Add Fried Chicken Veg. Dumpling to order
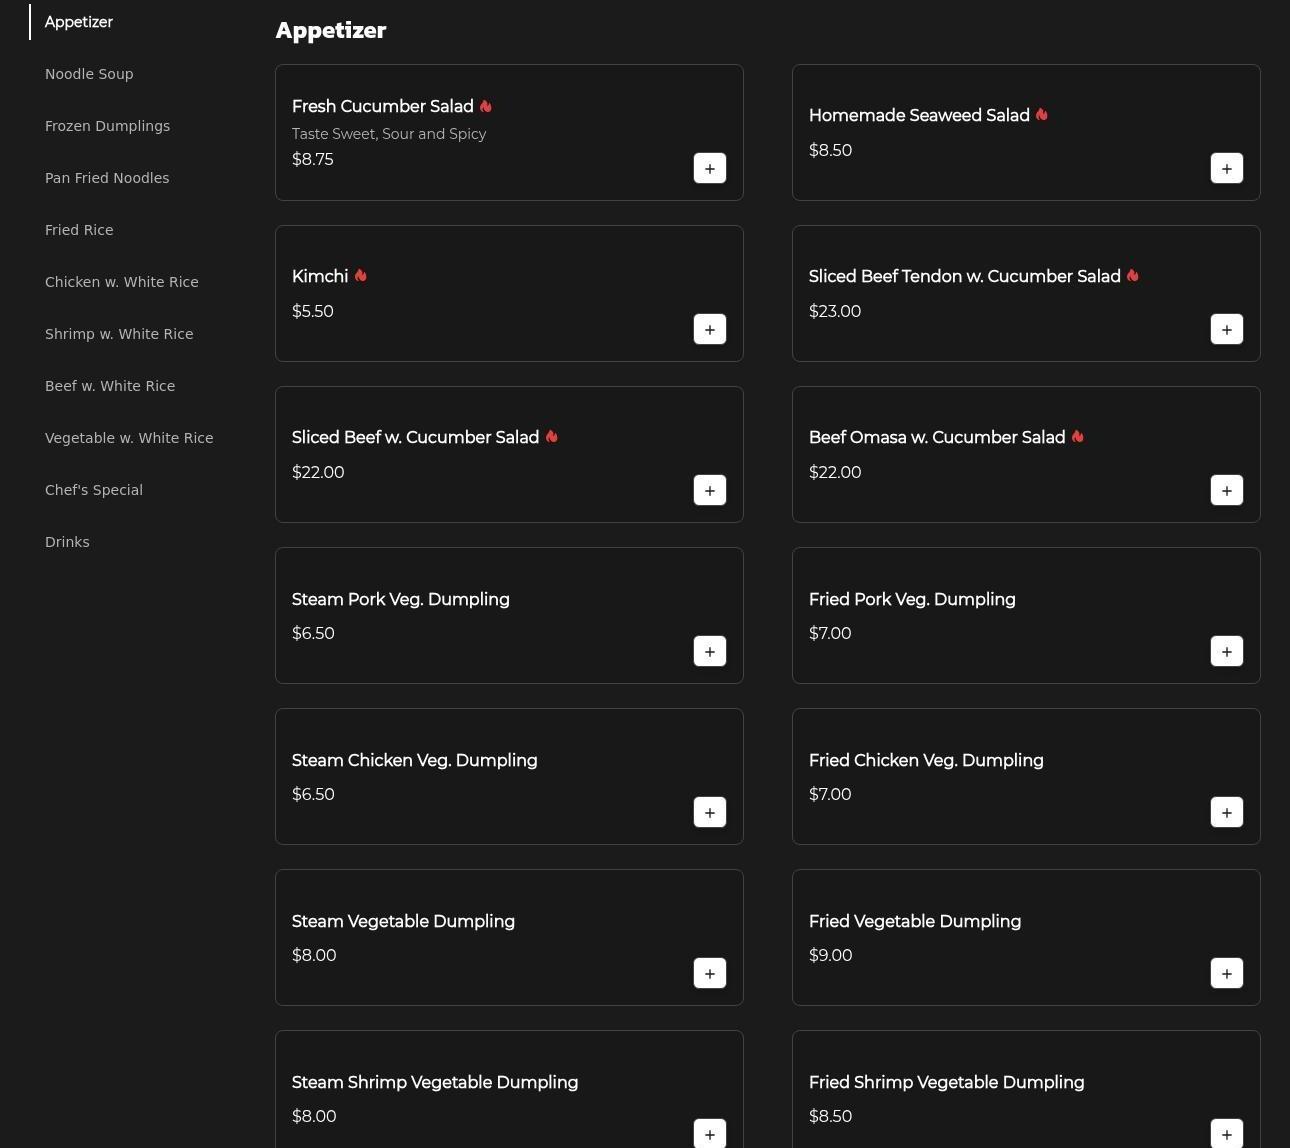 [x=1226, y=812]
